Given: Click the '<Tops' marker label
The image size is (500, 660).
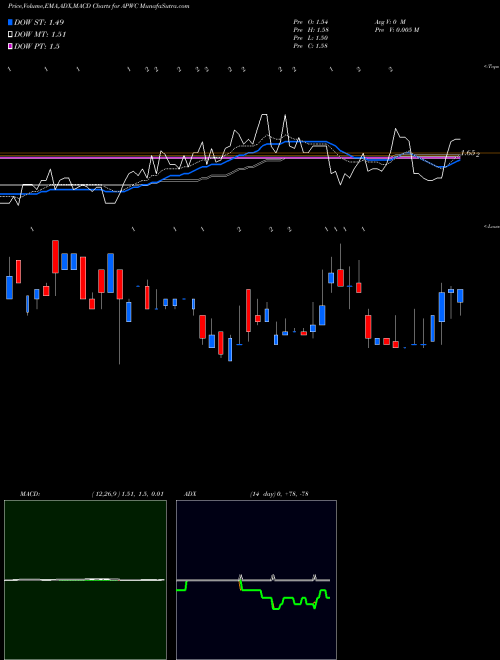Looking at the screenshot, I should point(492,67).
